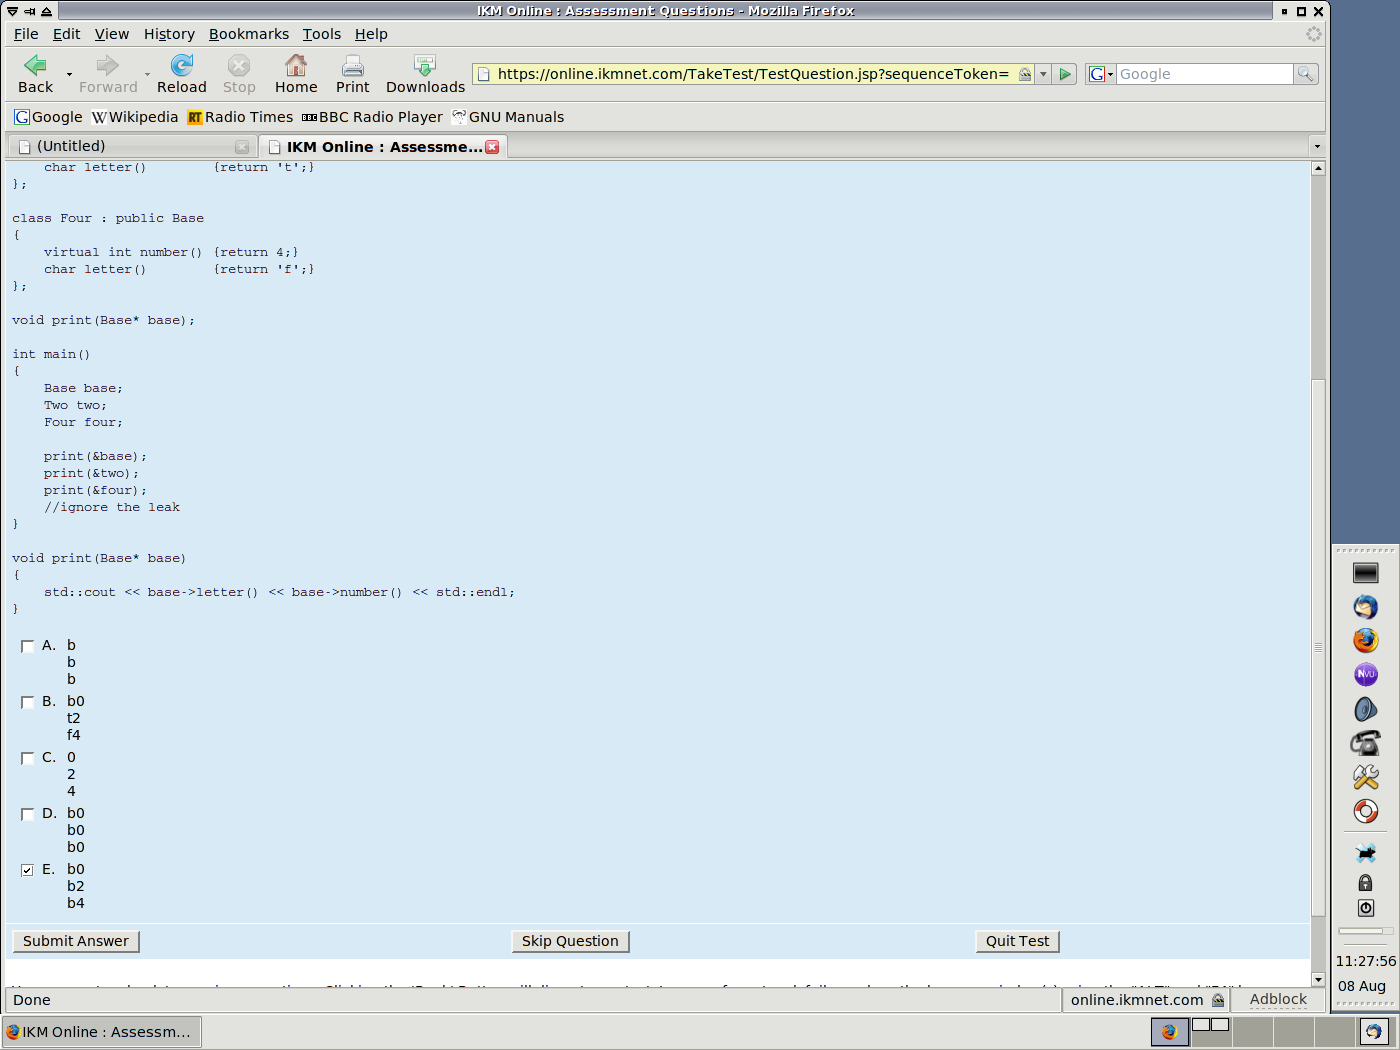This screenshot has height=1050, width=1400.
Task: Click the padlock icon in the URL bar
Action: [1025, 74]
